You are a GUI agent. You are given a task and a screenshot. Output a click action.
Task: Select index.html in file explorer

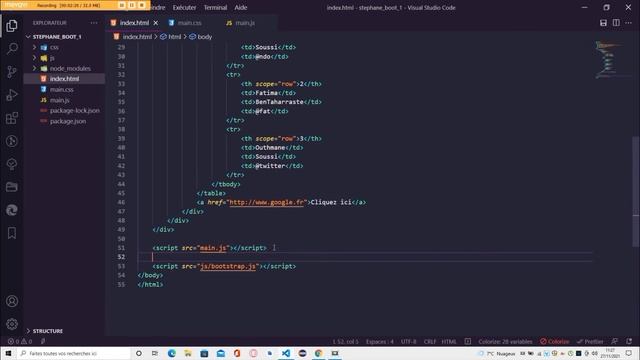tap(64, 79)
